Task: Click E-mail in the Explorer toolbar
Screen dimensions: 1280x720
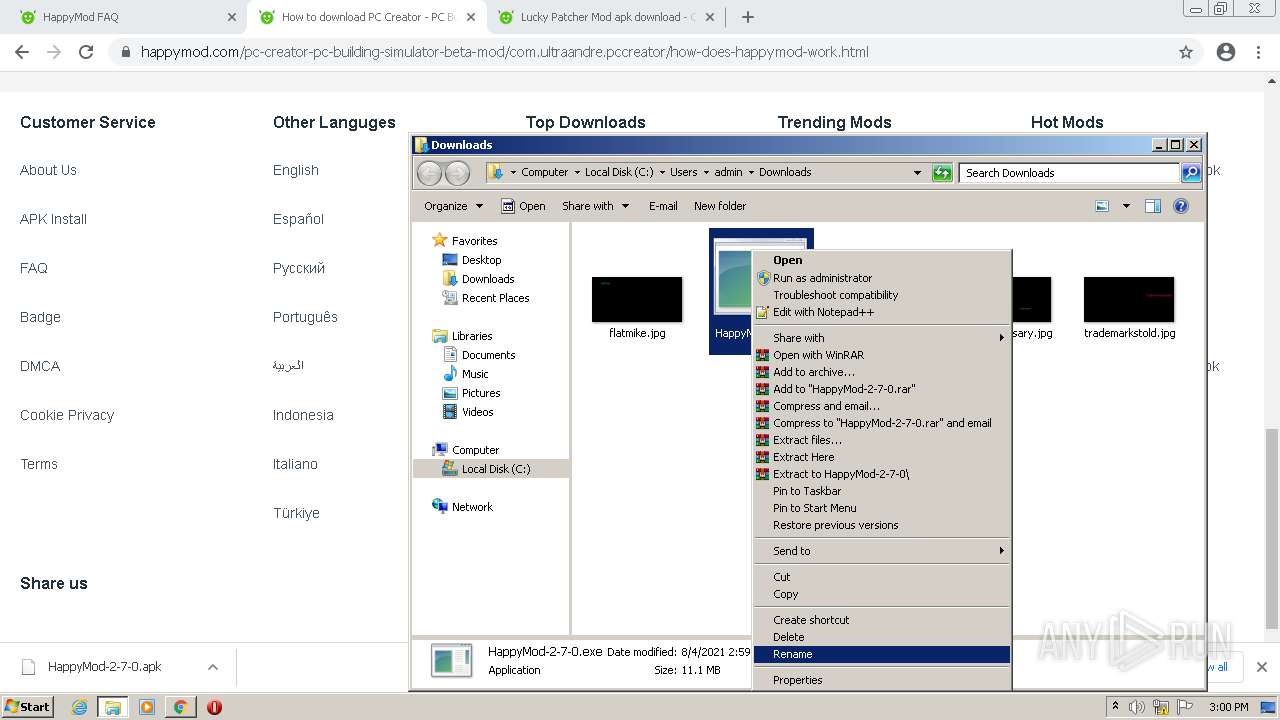Action: (x=663, y=206)
